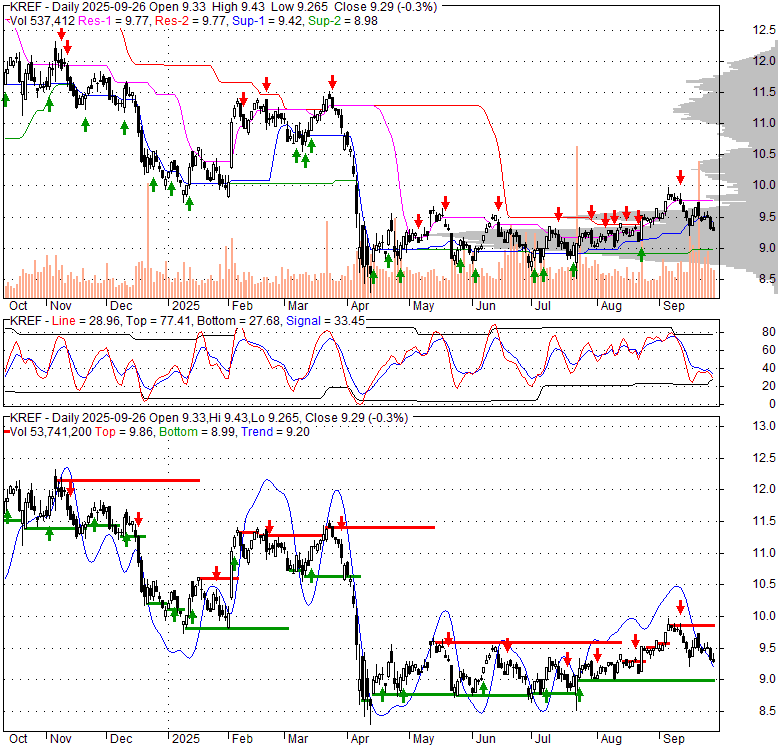Click the 60 level on the oscillator axis
Image resolution: width=780 pixels, height=745 pixels.
769,350
